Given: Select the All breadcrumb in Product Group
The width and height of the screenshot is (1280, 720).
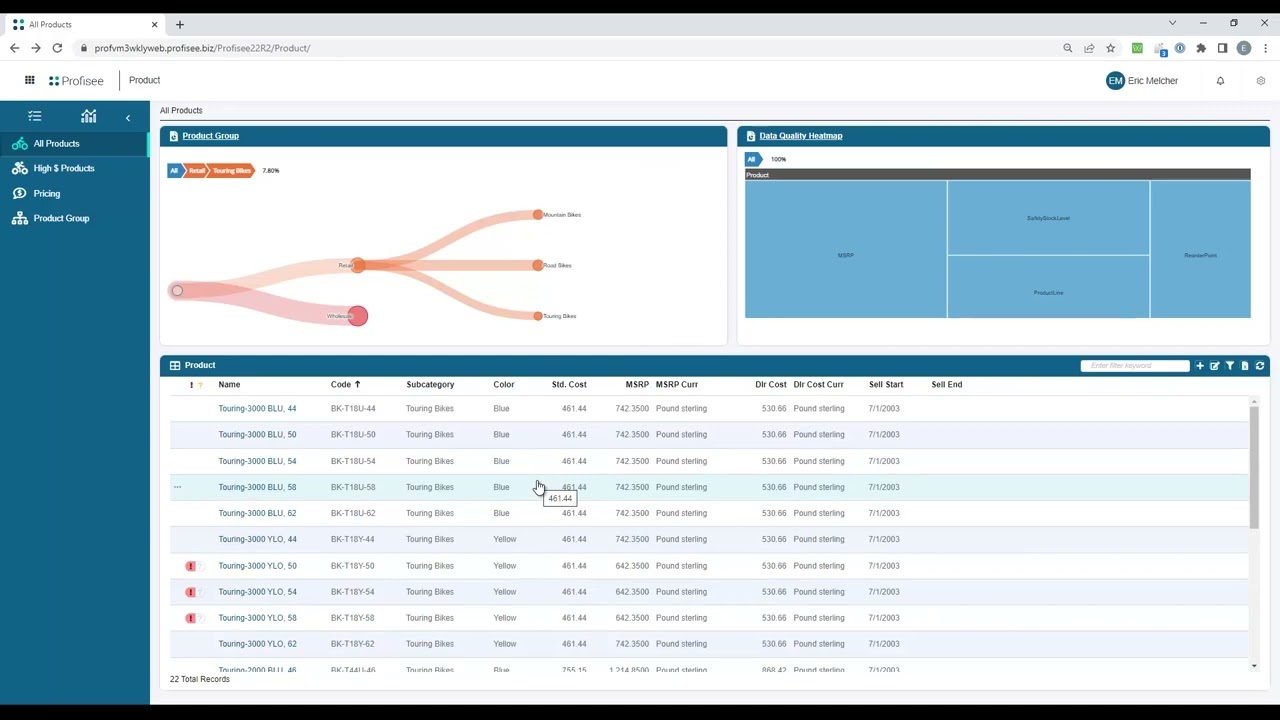Looking at the screenshot, I should 174,171.
